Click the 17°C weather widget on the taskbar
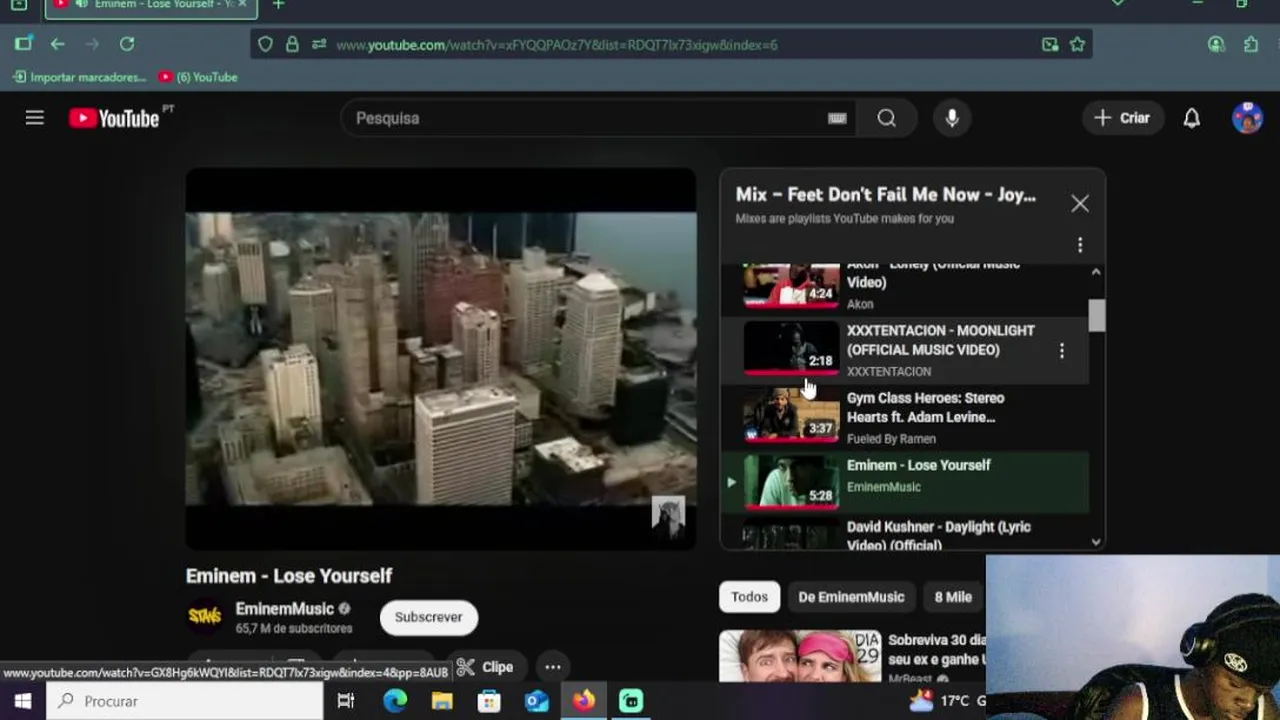This screenshot has height=720, width=1280. pyautogui.click(x=945, y=701)
